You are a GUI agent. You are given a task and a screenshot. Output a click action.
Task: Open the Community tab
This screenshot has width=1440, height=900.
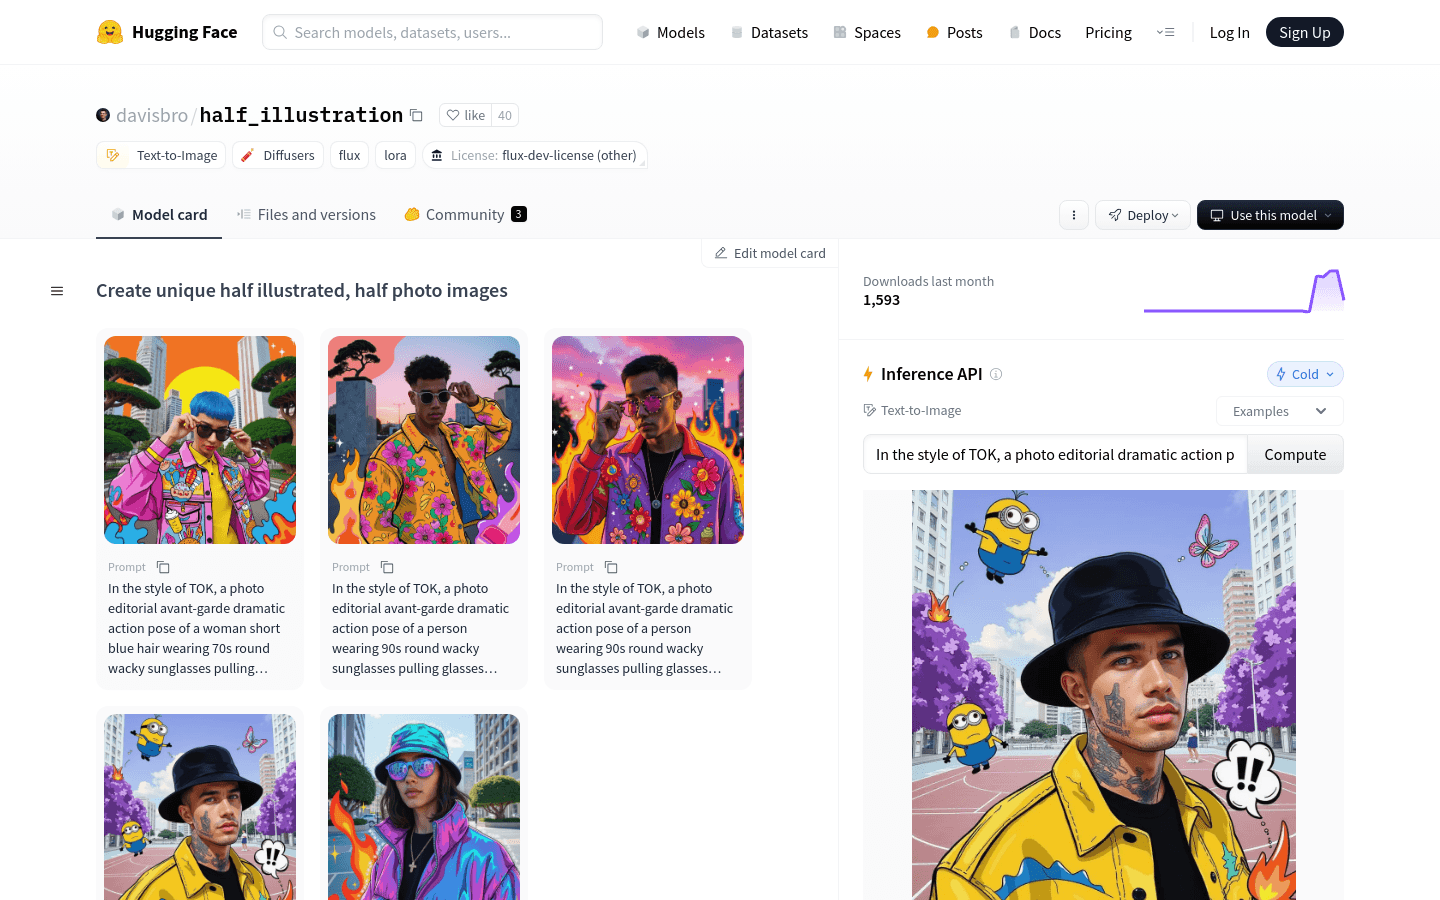(x=465, y=215)
